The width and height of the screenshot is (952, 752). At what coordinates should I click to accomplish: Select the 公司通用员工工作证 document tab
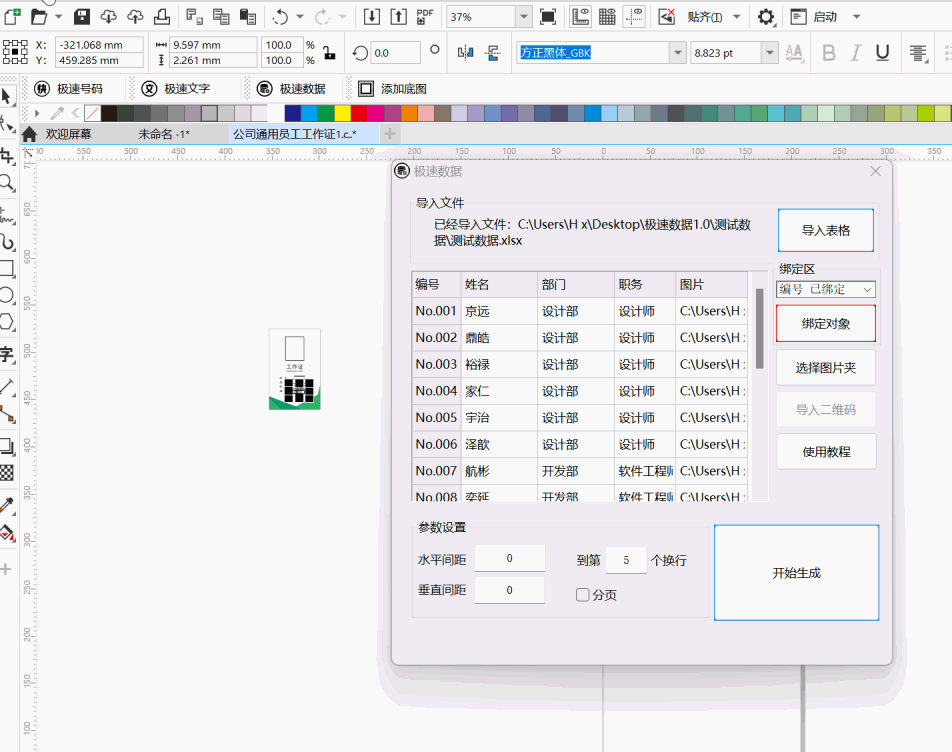pos(295,134)
